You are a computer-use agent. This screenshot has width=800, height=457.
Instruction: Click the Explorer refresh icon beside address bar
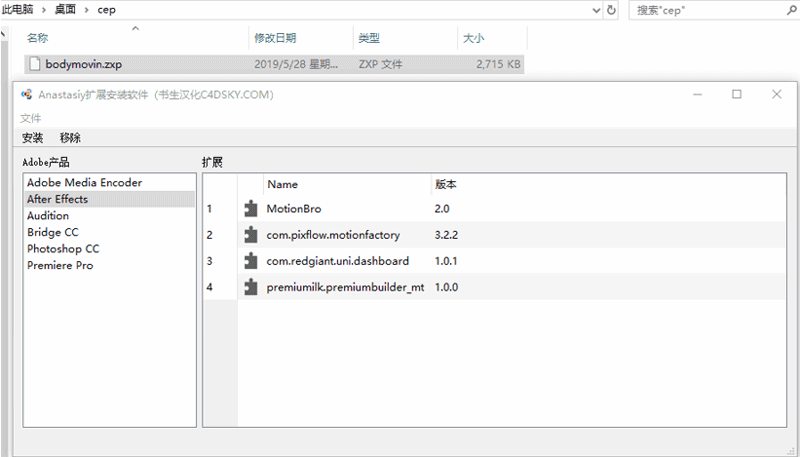click(611, 10)
